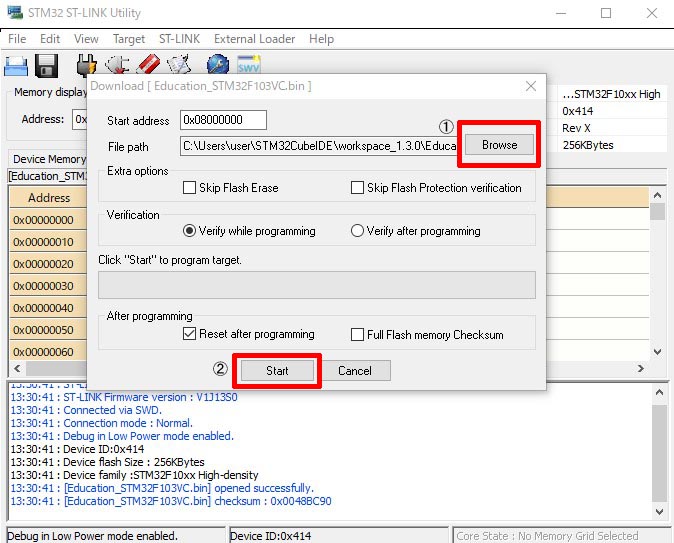Click device info value 'Rev X'
This screenshot has width=674, height=543.
576,128
